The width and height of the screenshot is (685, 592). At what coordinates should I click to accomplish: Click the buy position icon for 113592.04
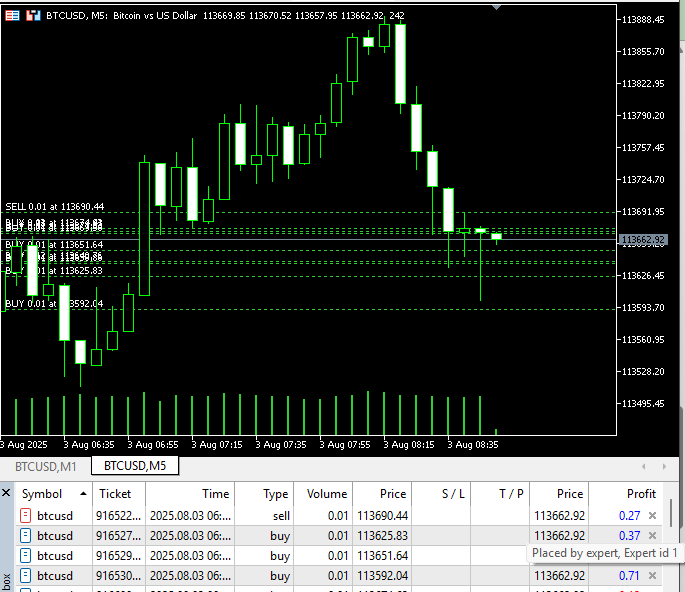(x=26, y=576)
